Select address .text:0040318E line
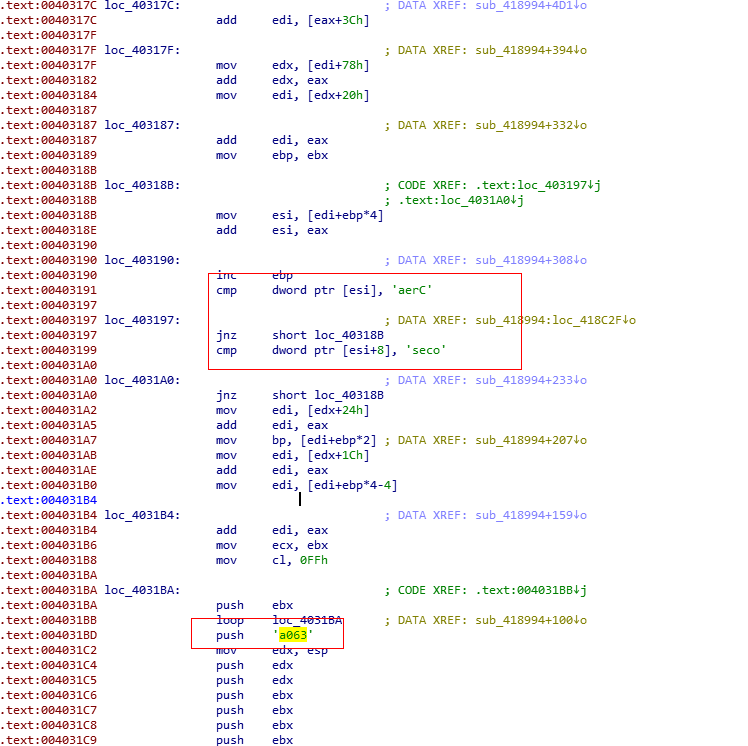 49,230
